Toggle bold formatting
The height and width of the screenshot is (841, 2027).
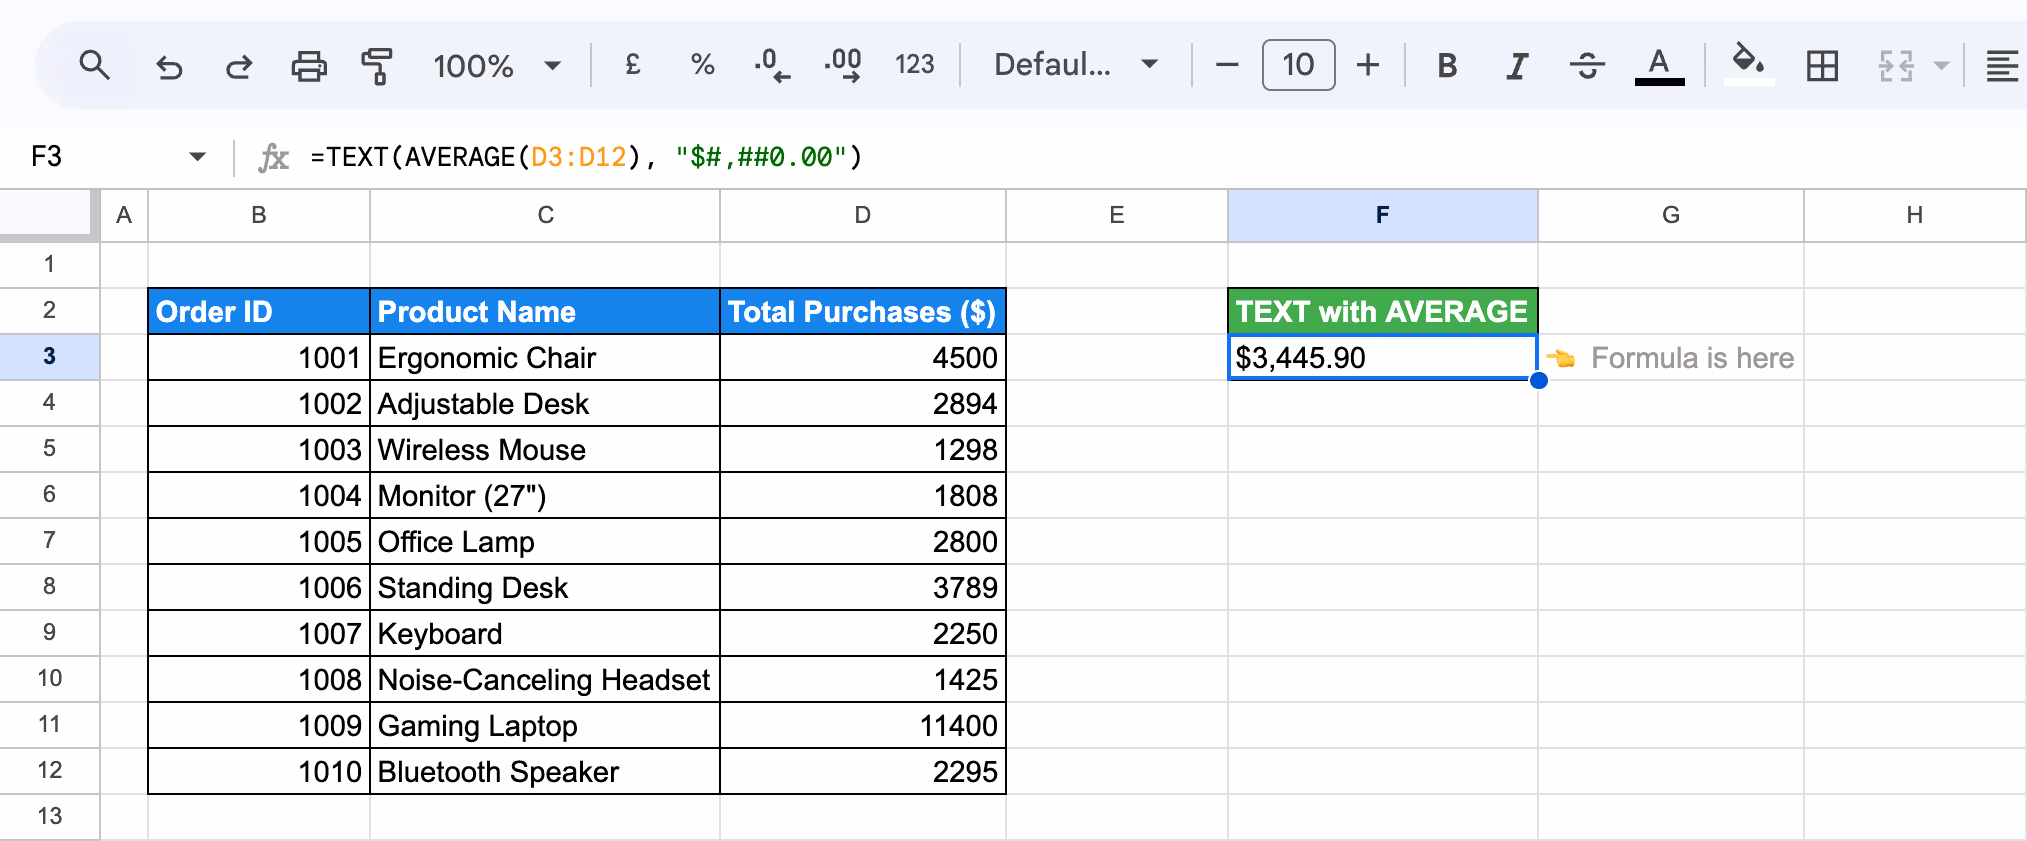1446,66
